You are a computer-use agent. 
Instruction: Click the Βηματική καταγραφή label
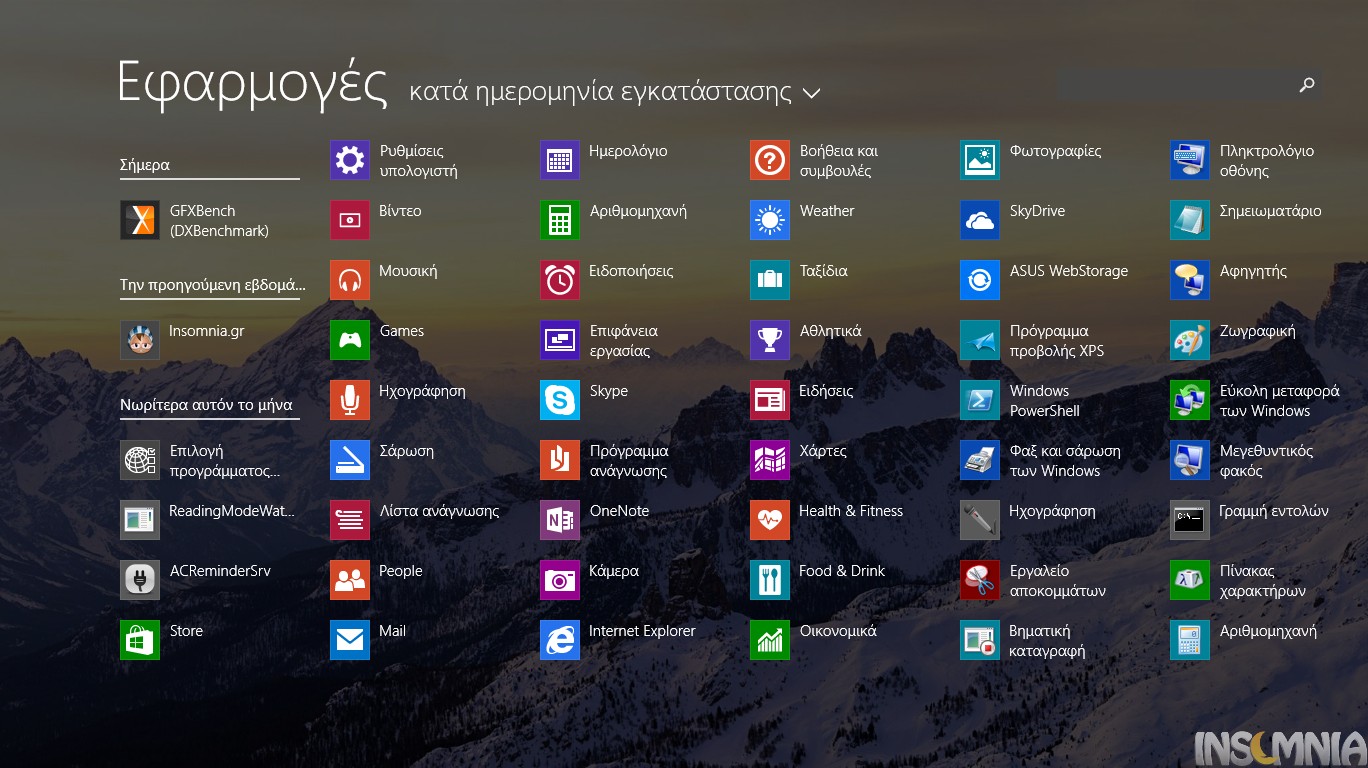1047,641
